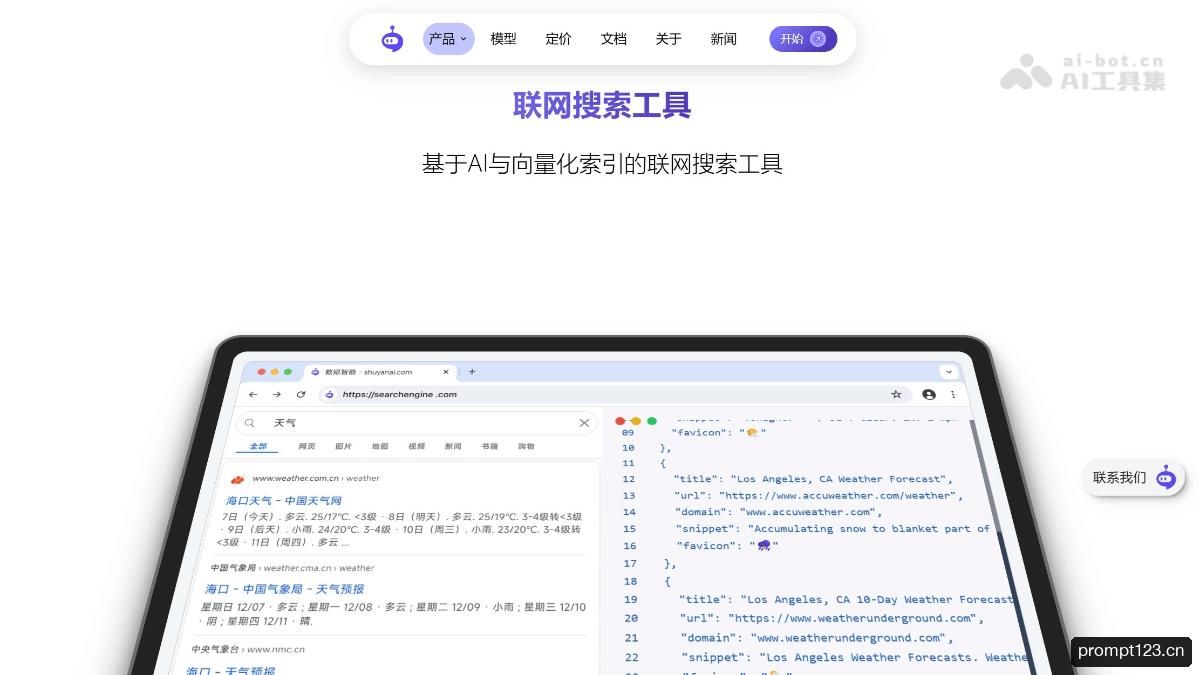Open 海口 - 中国气象局 - 天气预报 result
The width and height of the screenshot is (1200, 675).
point(285,589)
